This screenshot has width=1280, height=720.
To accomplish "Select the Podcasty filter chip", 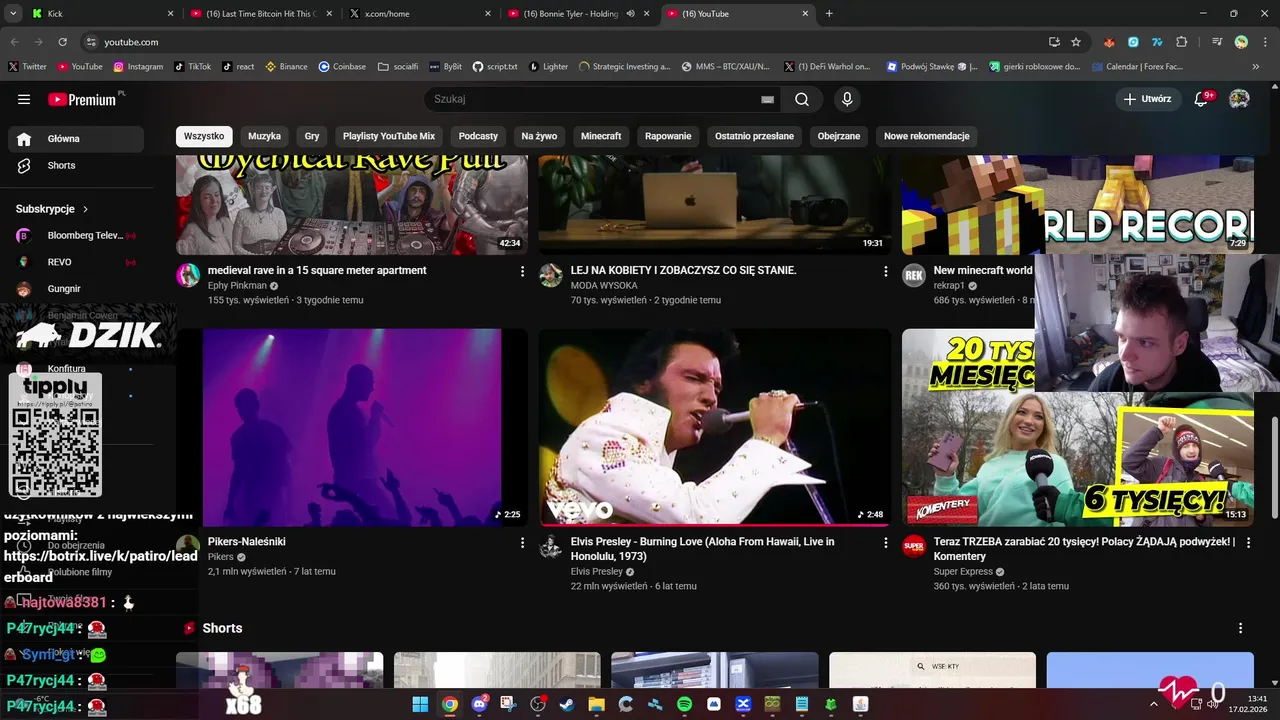I will [478, 136].
